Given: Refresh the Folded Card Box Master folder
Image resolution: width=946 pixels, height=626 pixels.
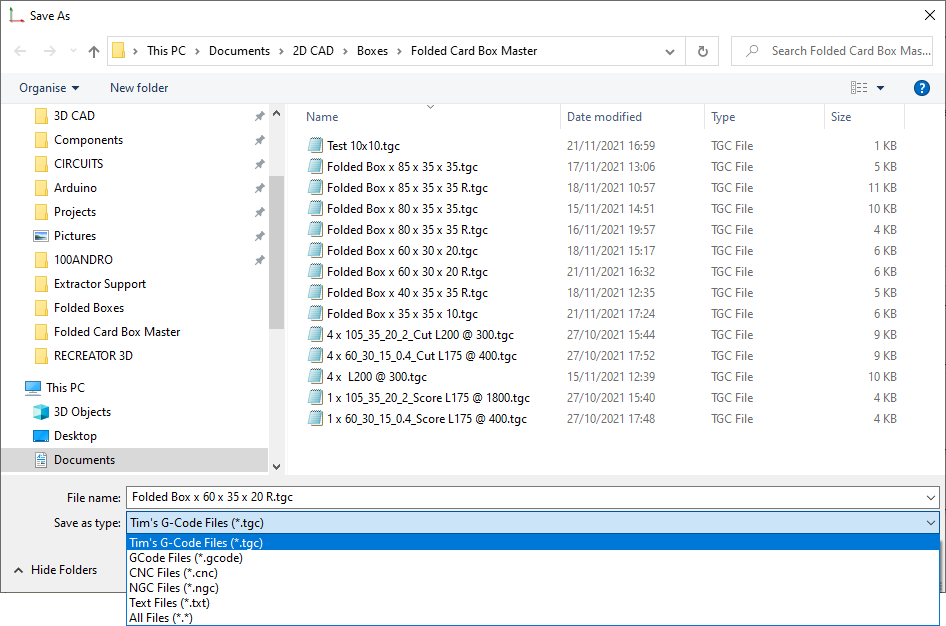Looking at the screenshot, I should 702,51.
